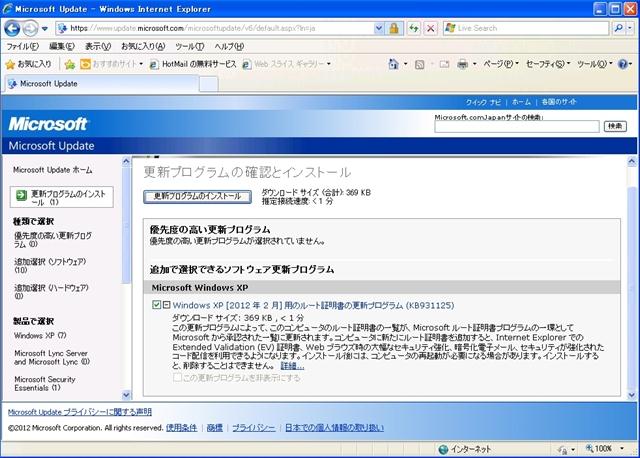Click the sidebar scroll down arrow
The height and width of the screenshot is (458, 640).
[x=126, y=395]
